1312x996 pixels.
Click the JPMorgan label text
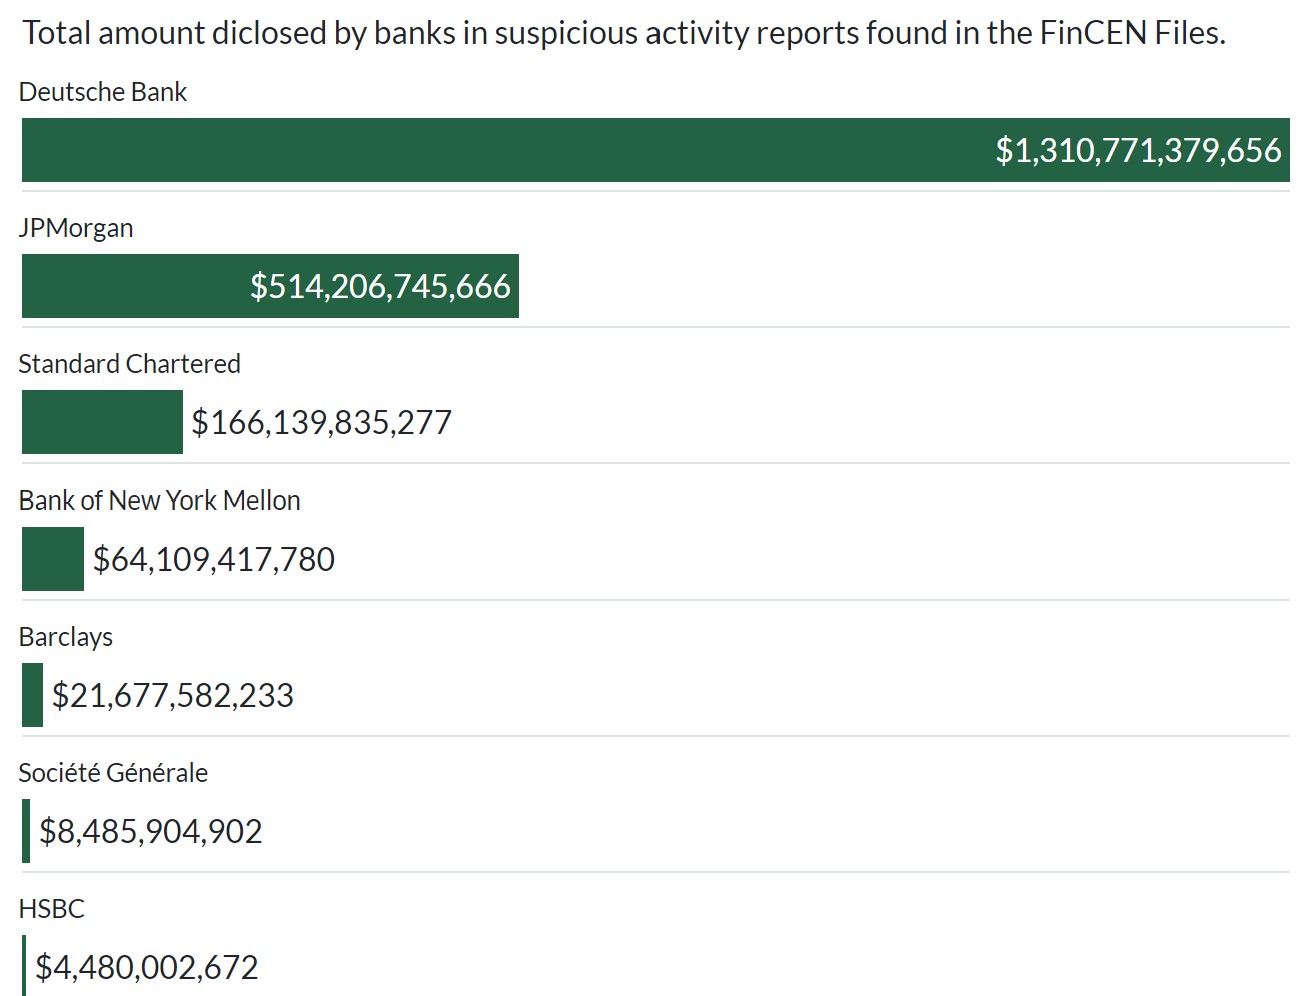pos(76,228)
